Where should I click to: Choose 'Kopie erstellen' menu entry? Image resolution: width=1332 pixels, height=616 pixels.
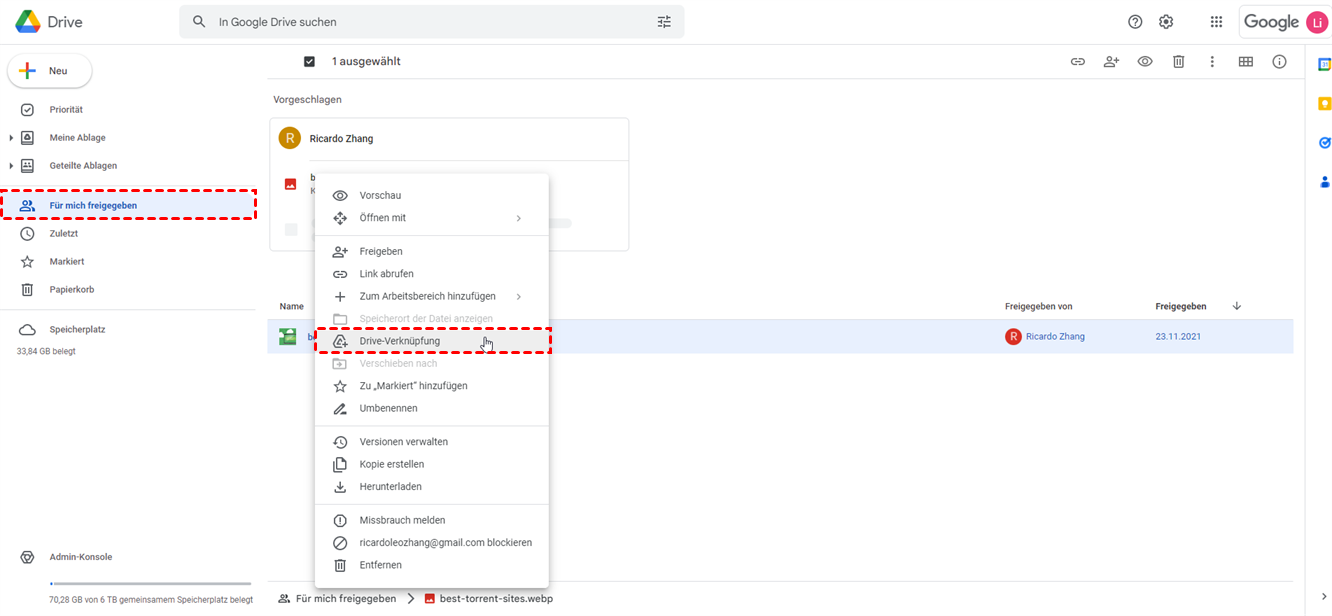pyautogui.click(x=431, y=465)
